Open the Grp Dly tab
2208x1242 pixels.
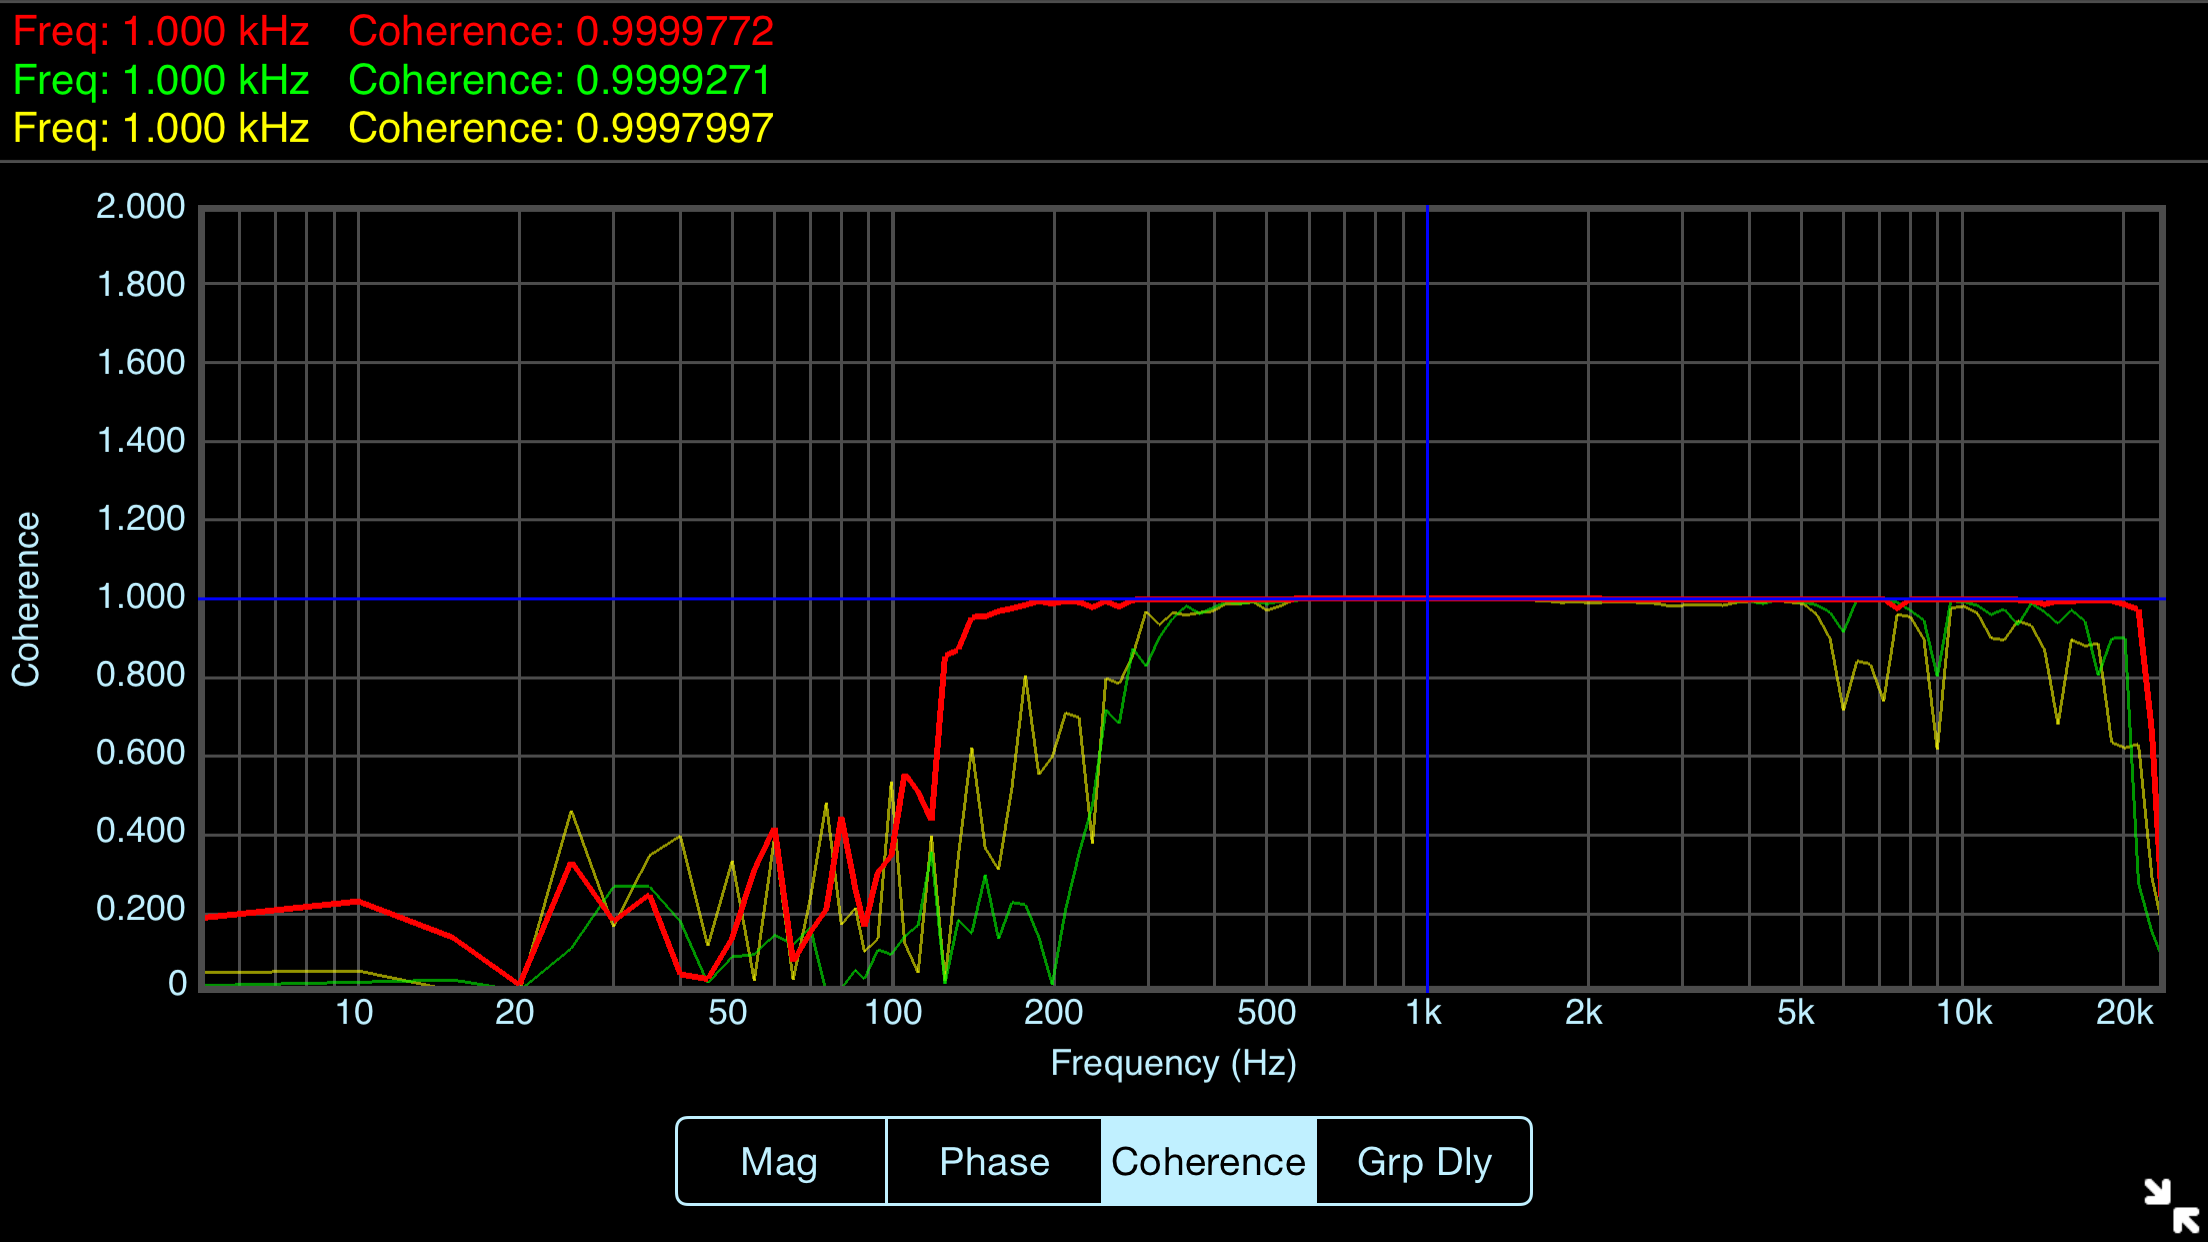click(1424, 1162)
